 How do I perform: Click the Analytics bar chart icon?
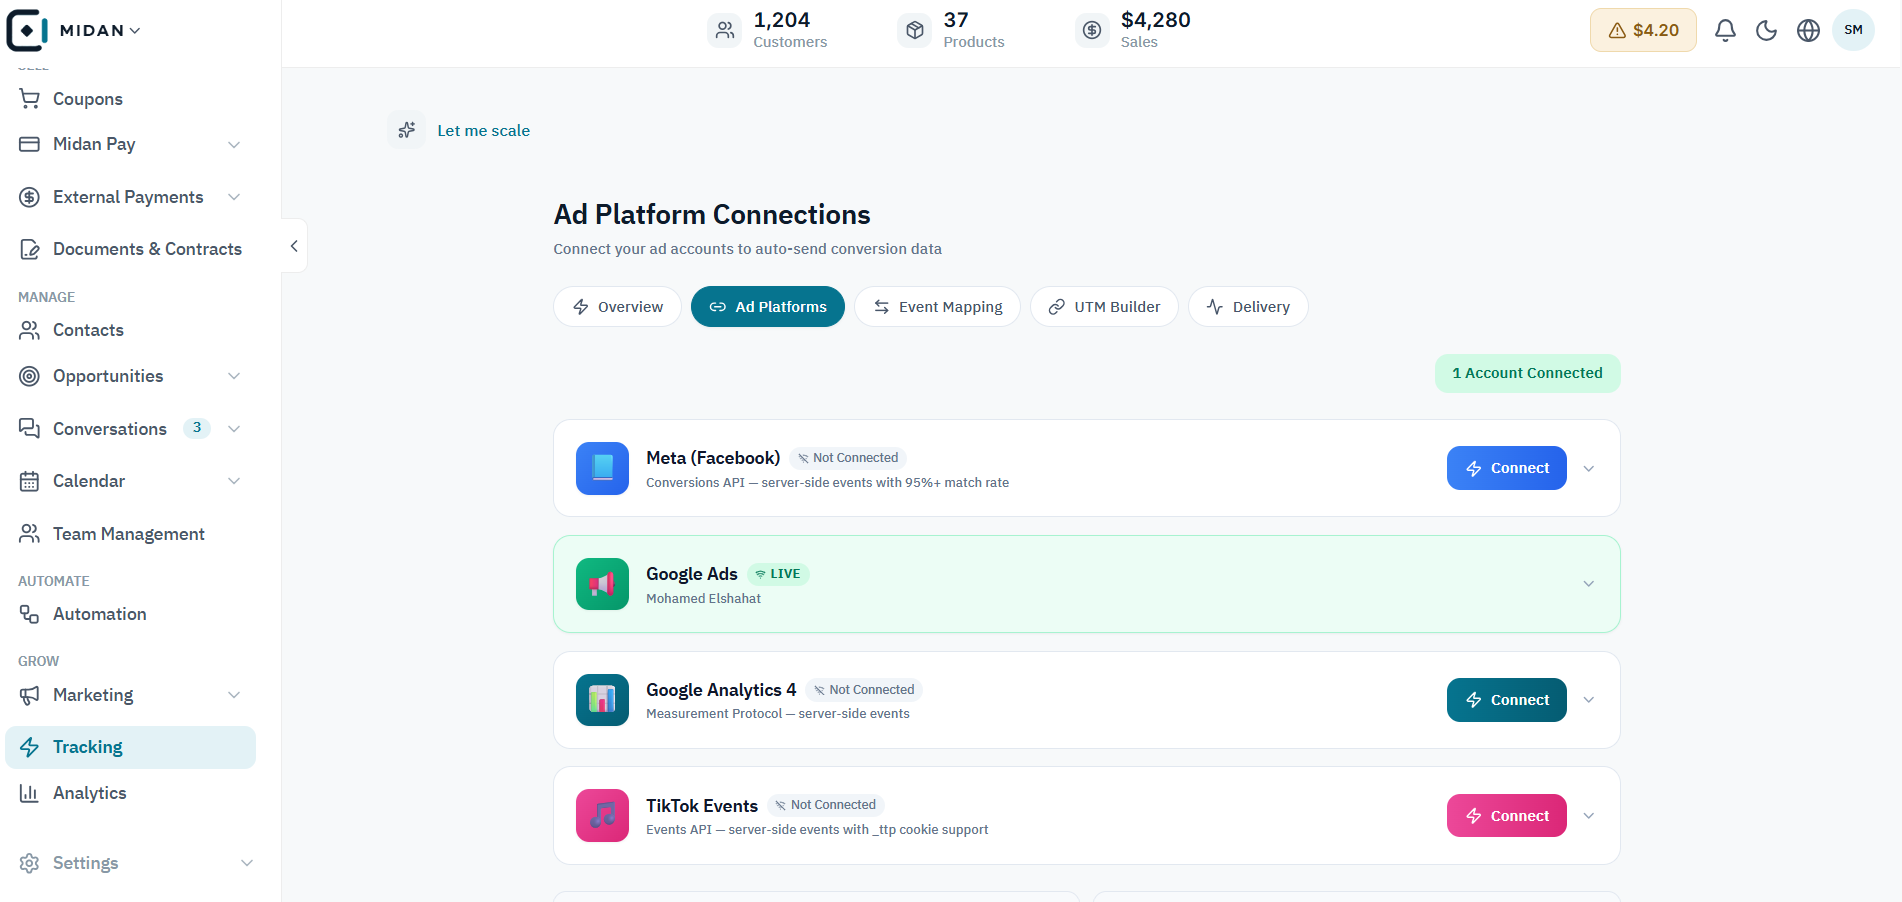click(x=30, y=793)
